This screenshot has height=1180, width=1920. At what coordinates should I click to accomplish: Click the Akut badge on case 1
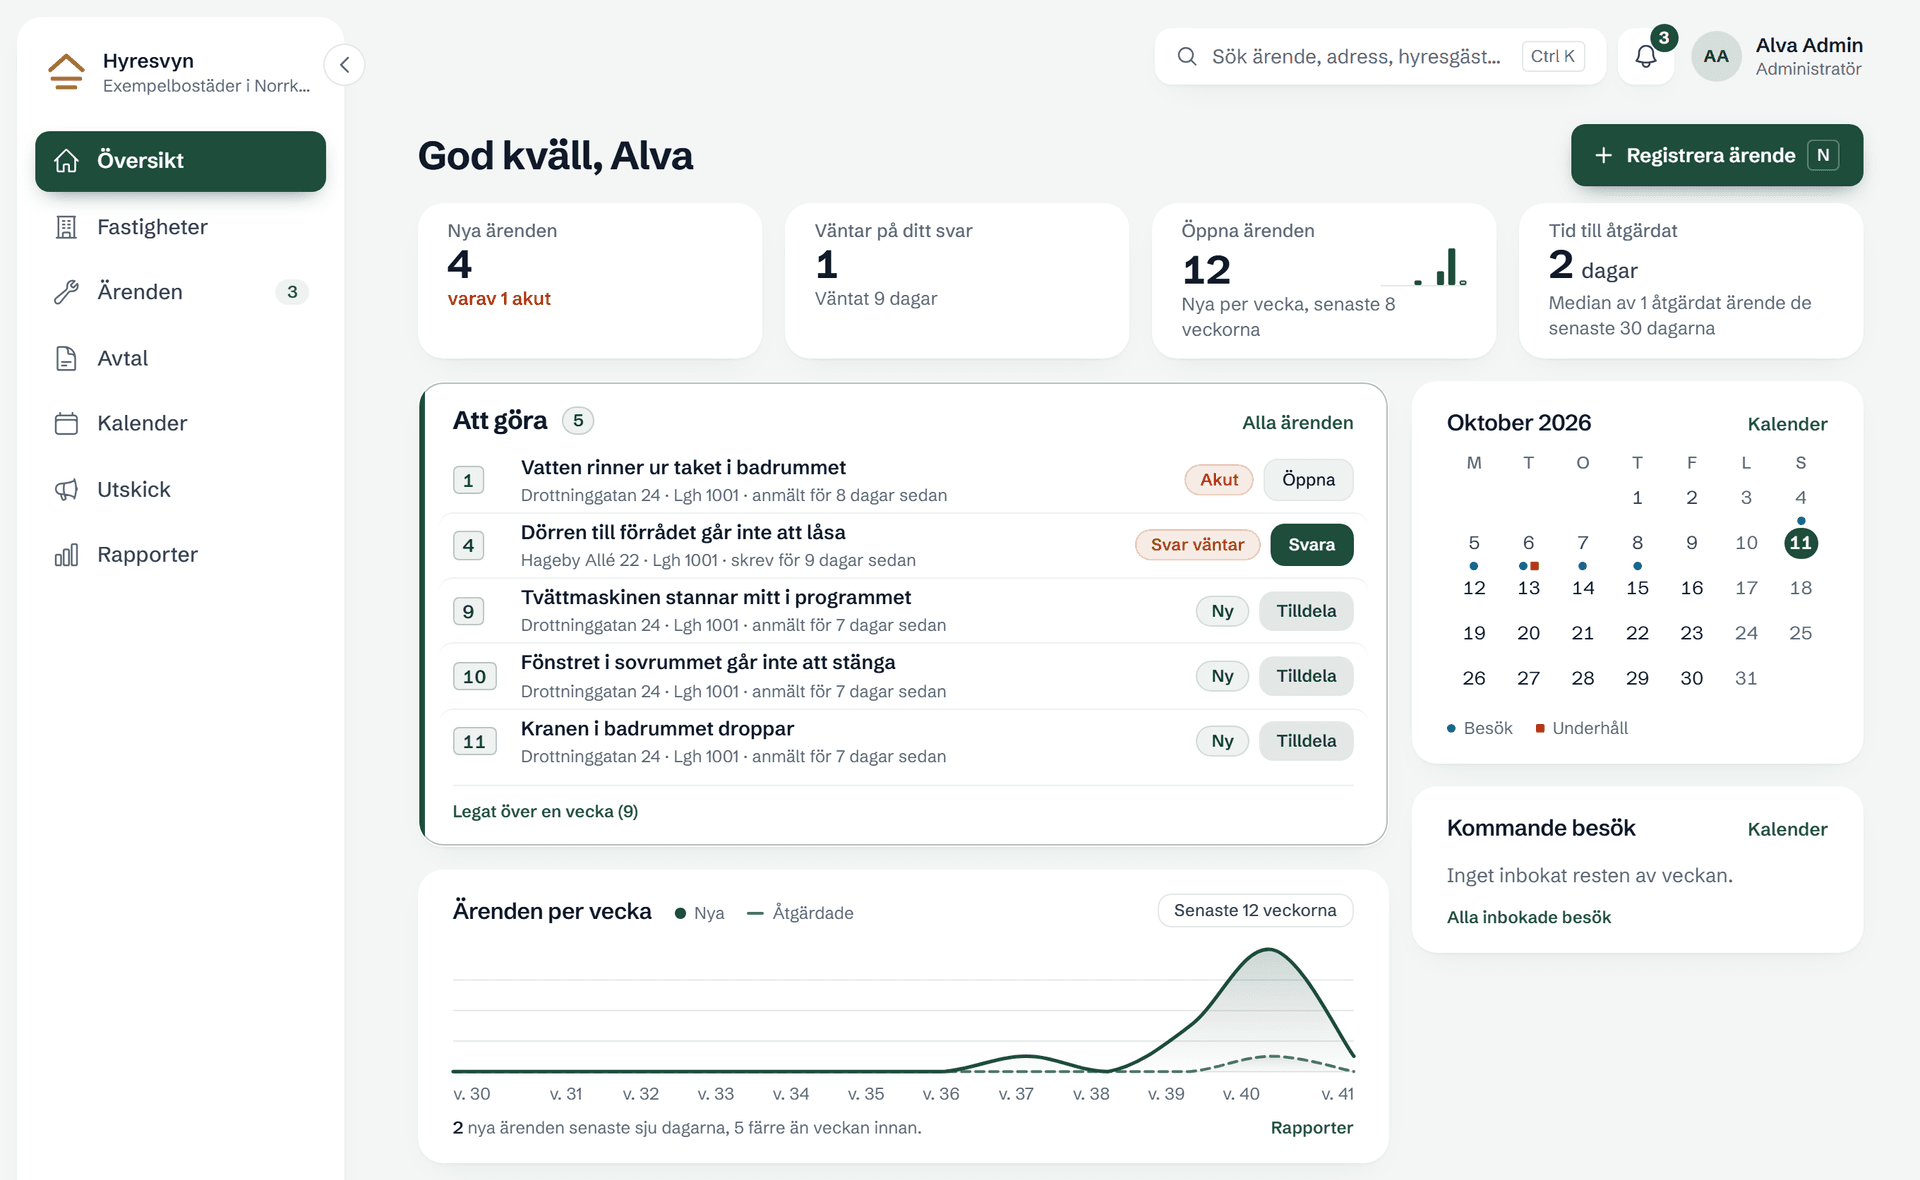click(x=1219, y=480)
